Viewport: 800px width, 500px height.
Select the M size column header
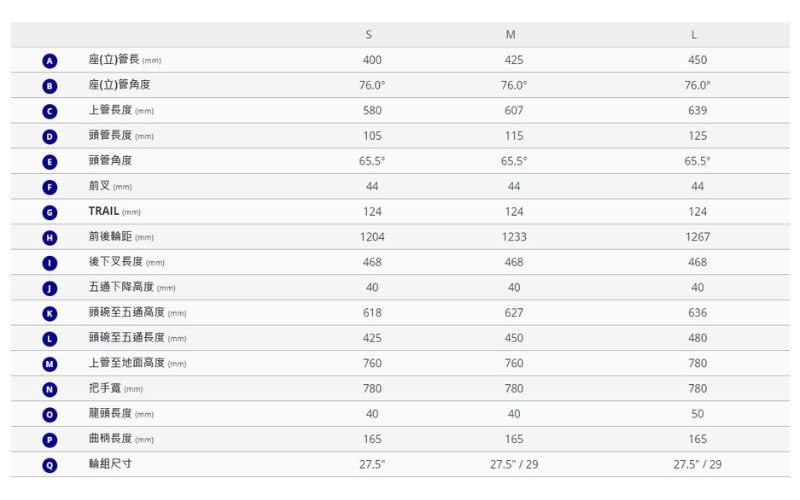[x=511, y=35]
